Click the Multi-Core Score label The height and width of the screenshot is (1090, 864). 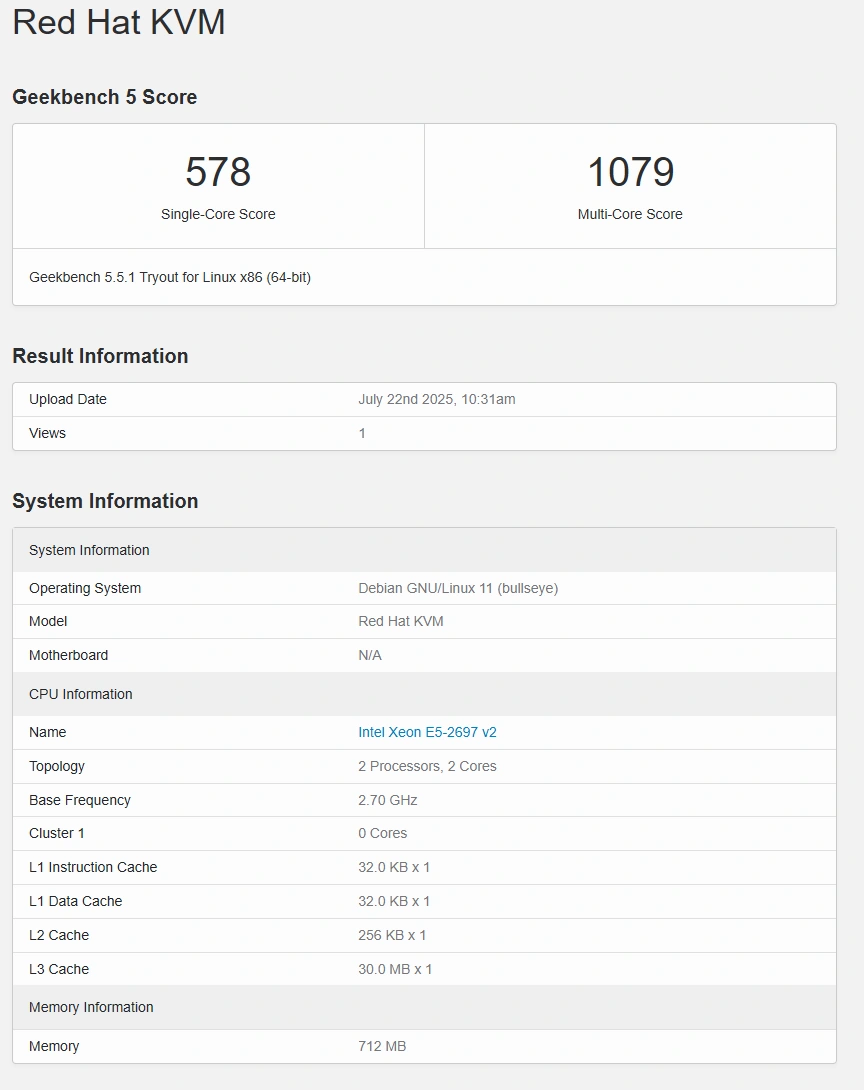pos(630,214)
